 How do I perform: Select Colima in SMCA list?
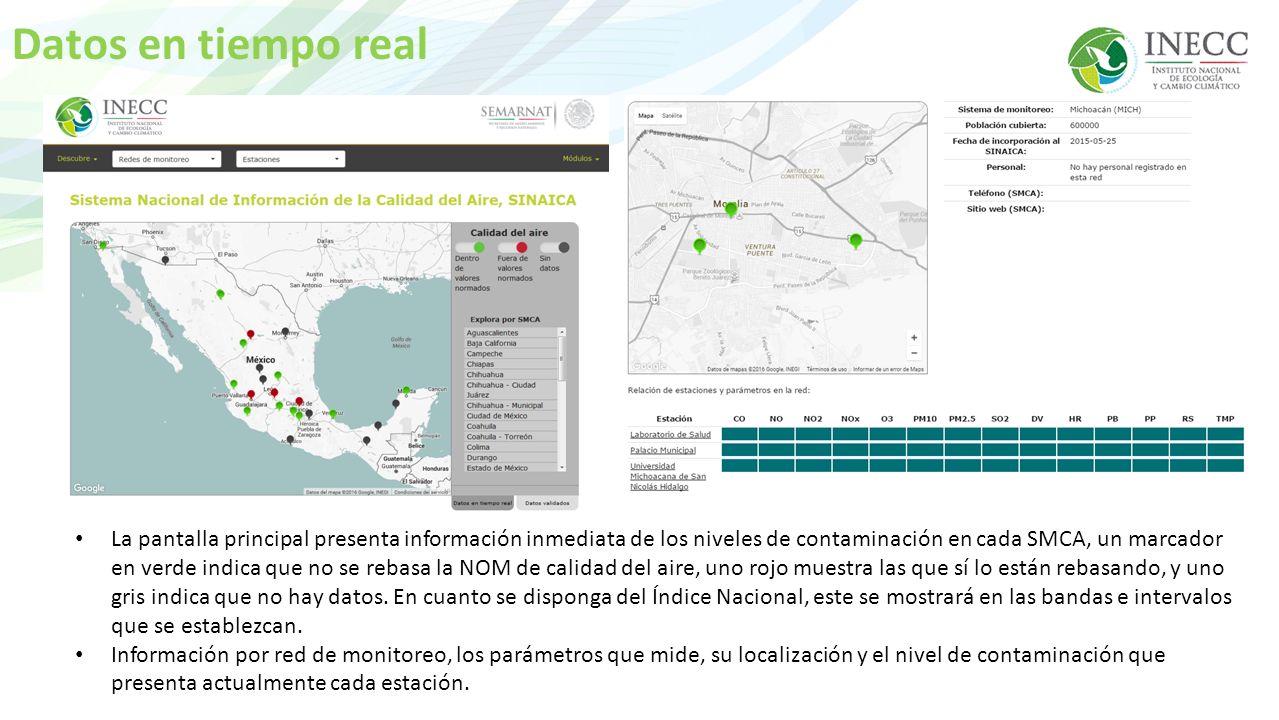[x=511, y=447]
